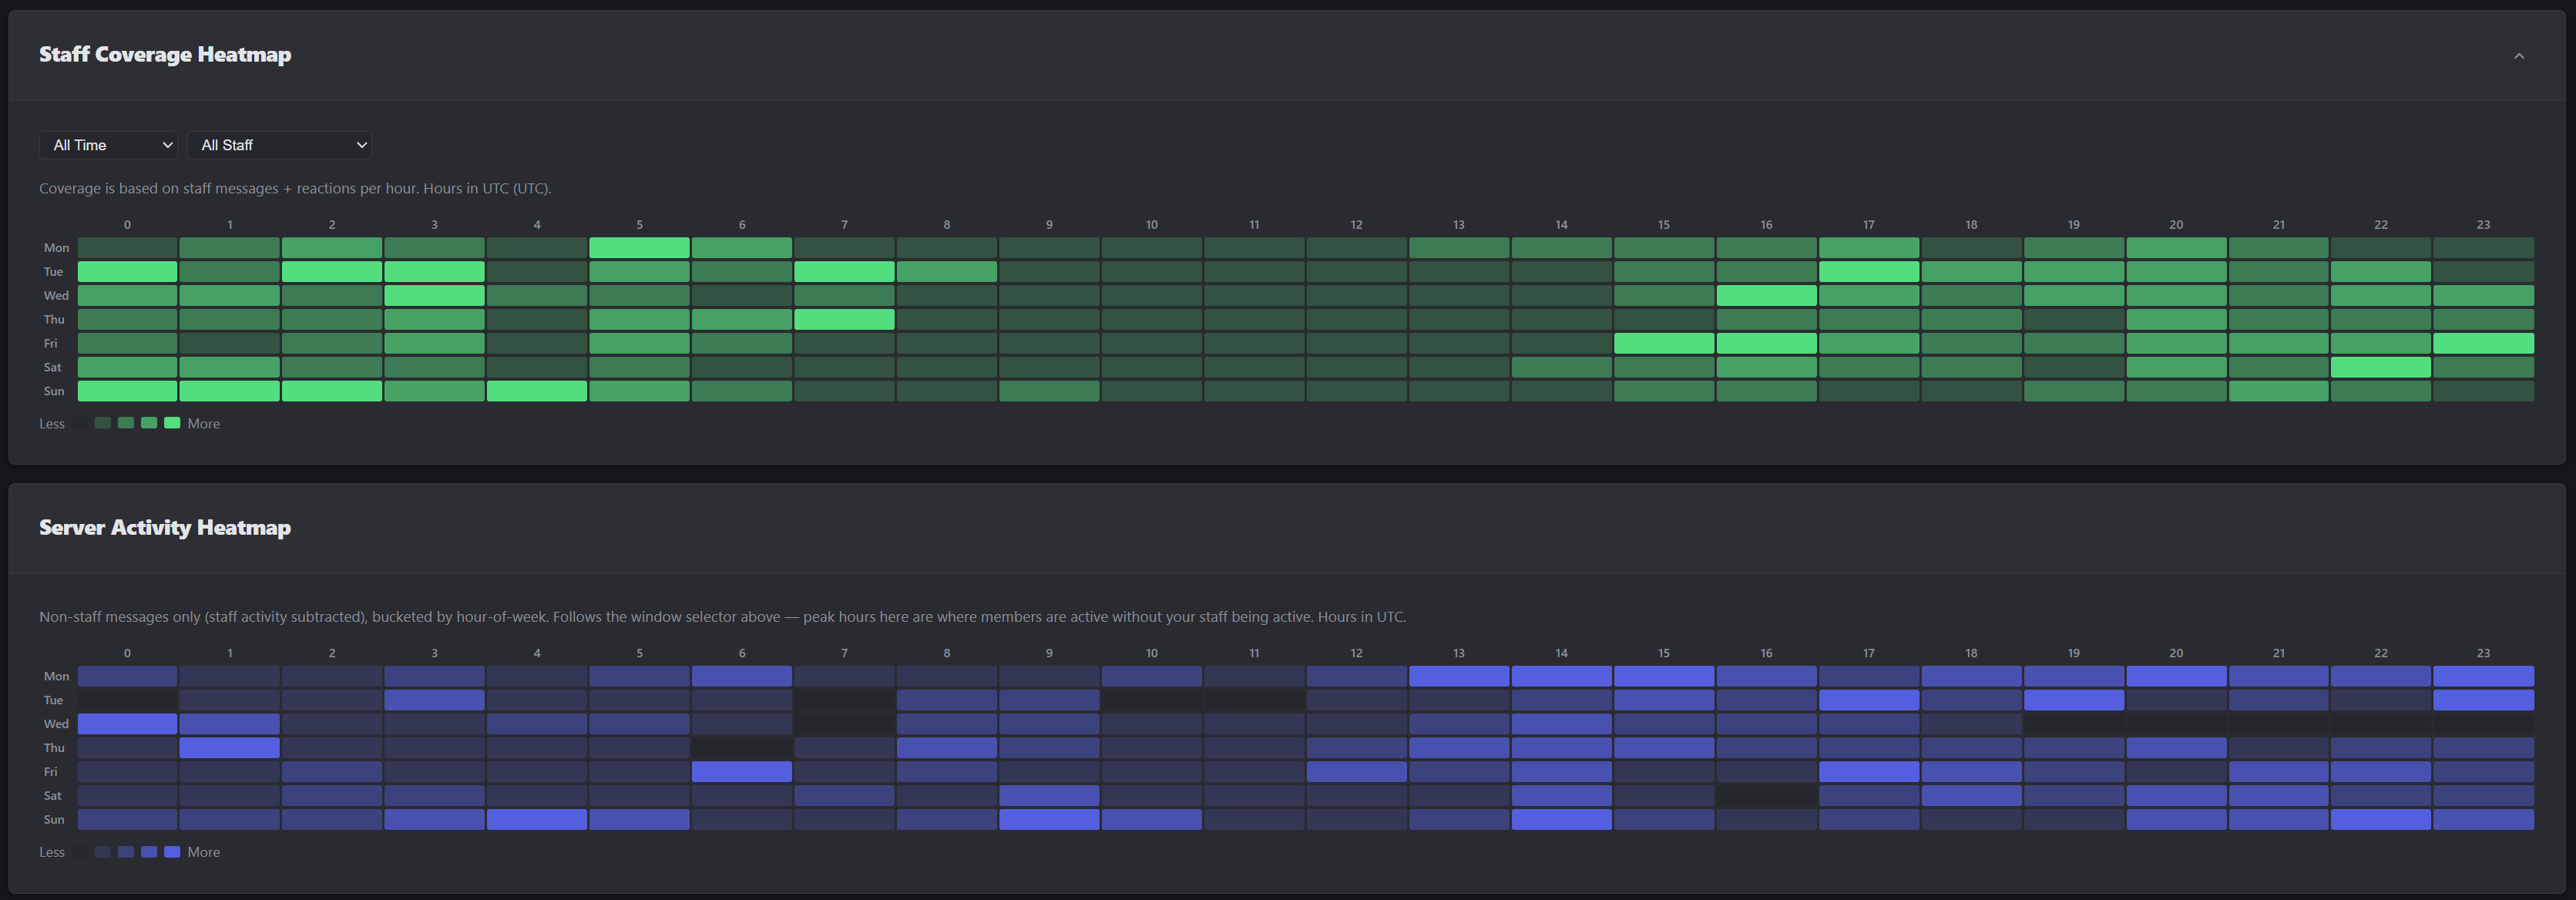The height and width of the screenshot is (900, 2576).
Task: Click Staff Coverage cell for Thursday hour 7
Action: [844, 319]
